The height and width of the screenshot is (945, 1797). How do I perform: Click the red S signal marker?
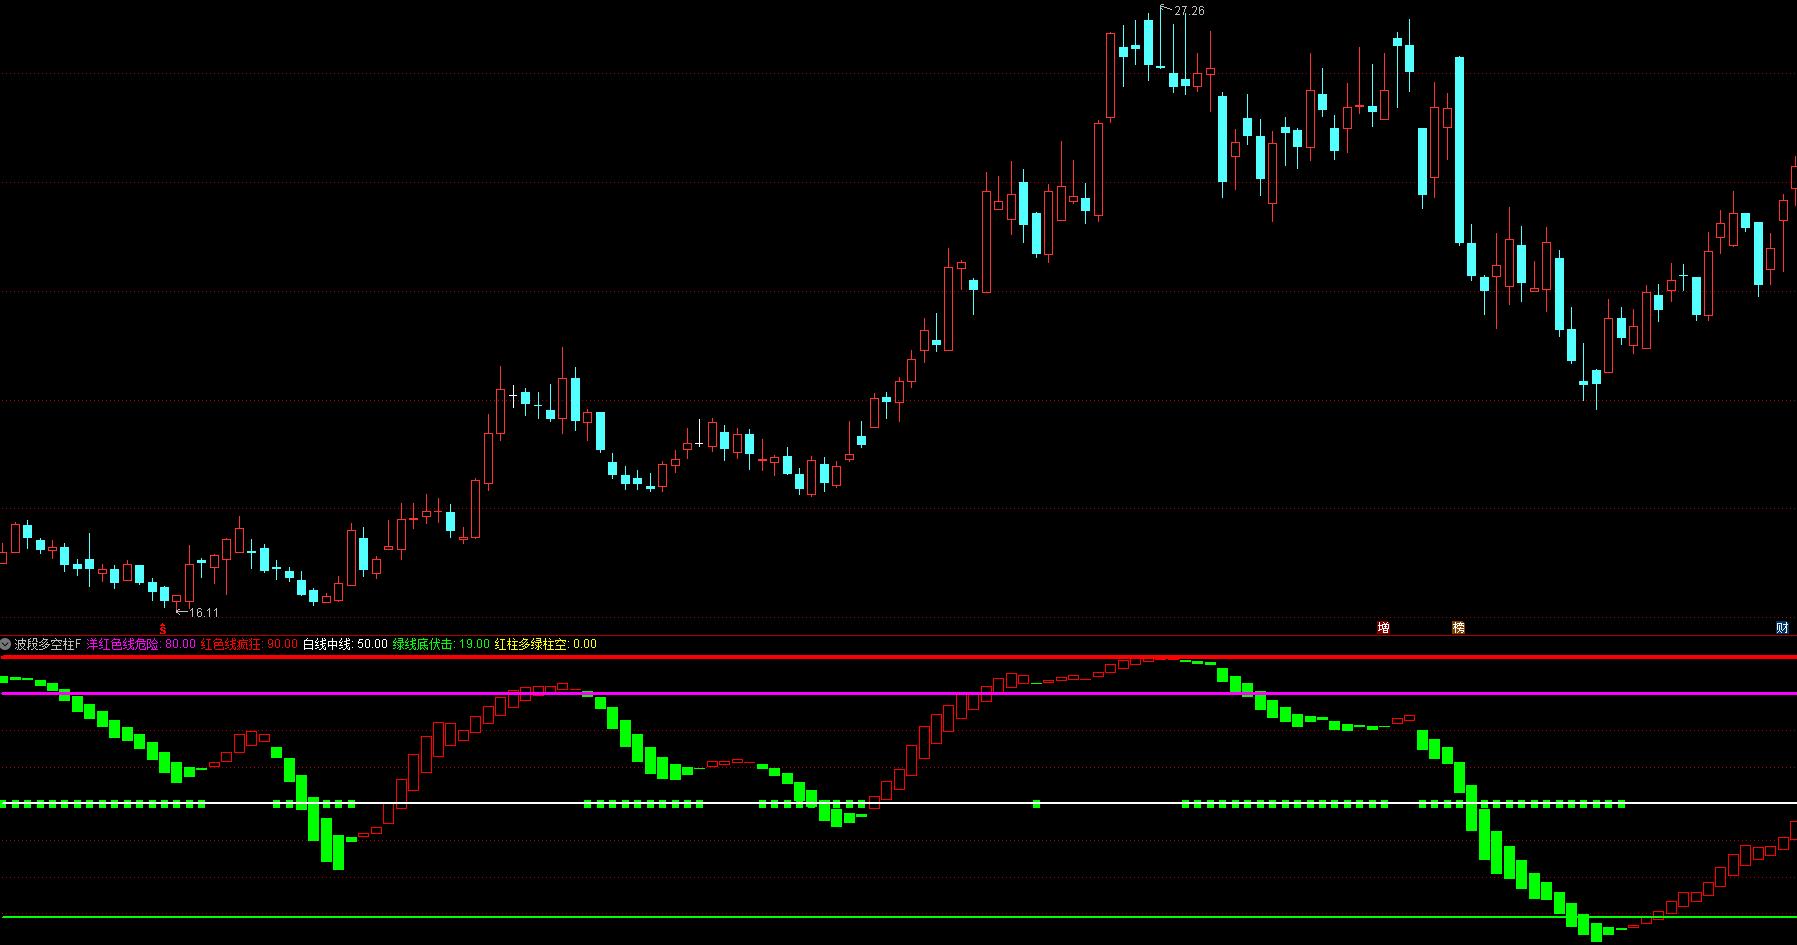(163, 629)
